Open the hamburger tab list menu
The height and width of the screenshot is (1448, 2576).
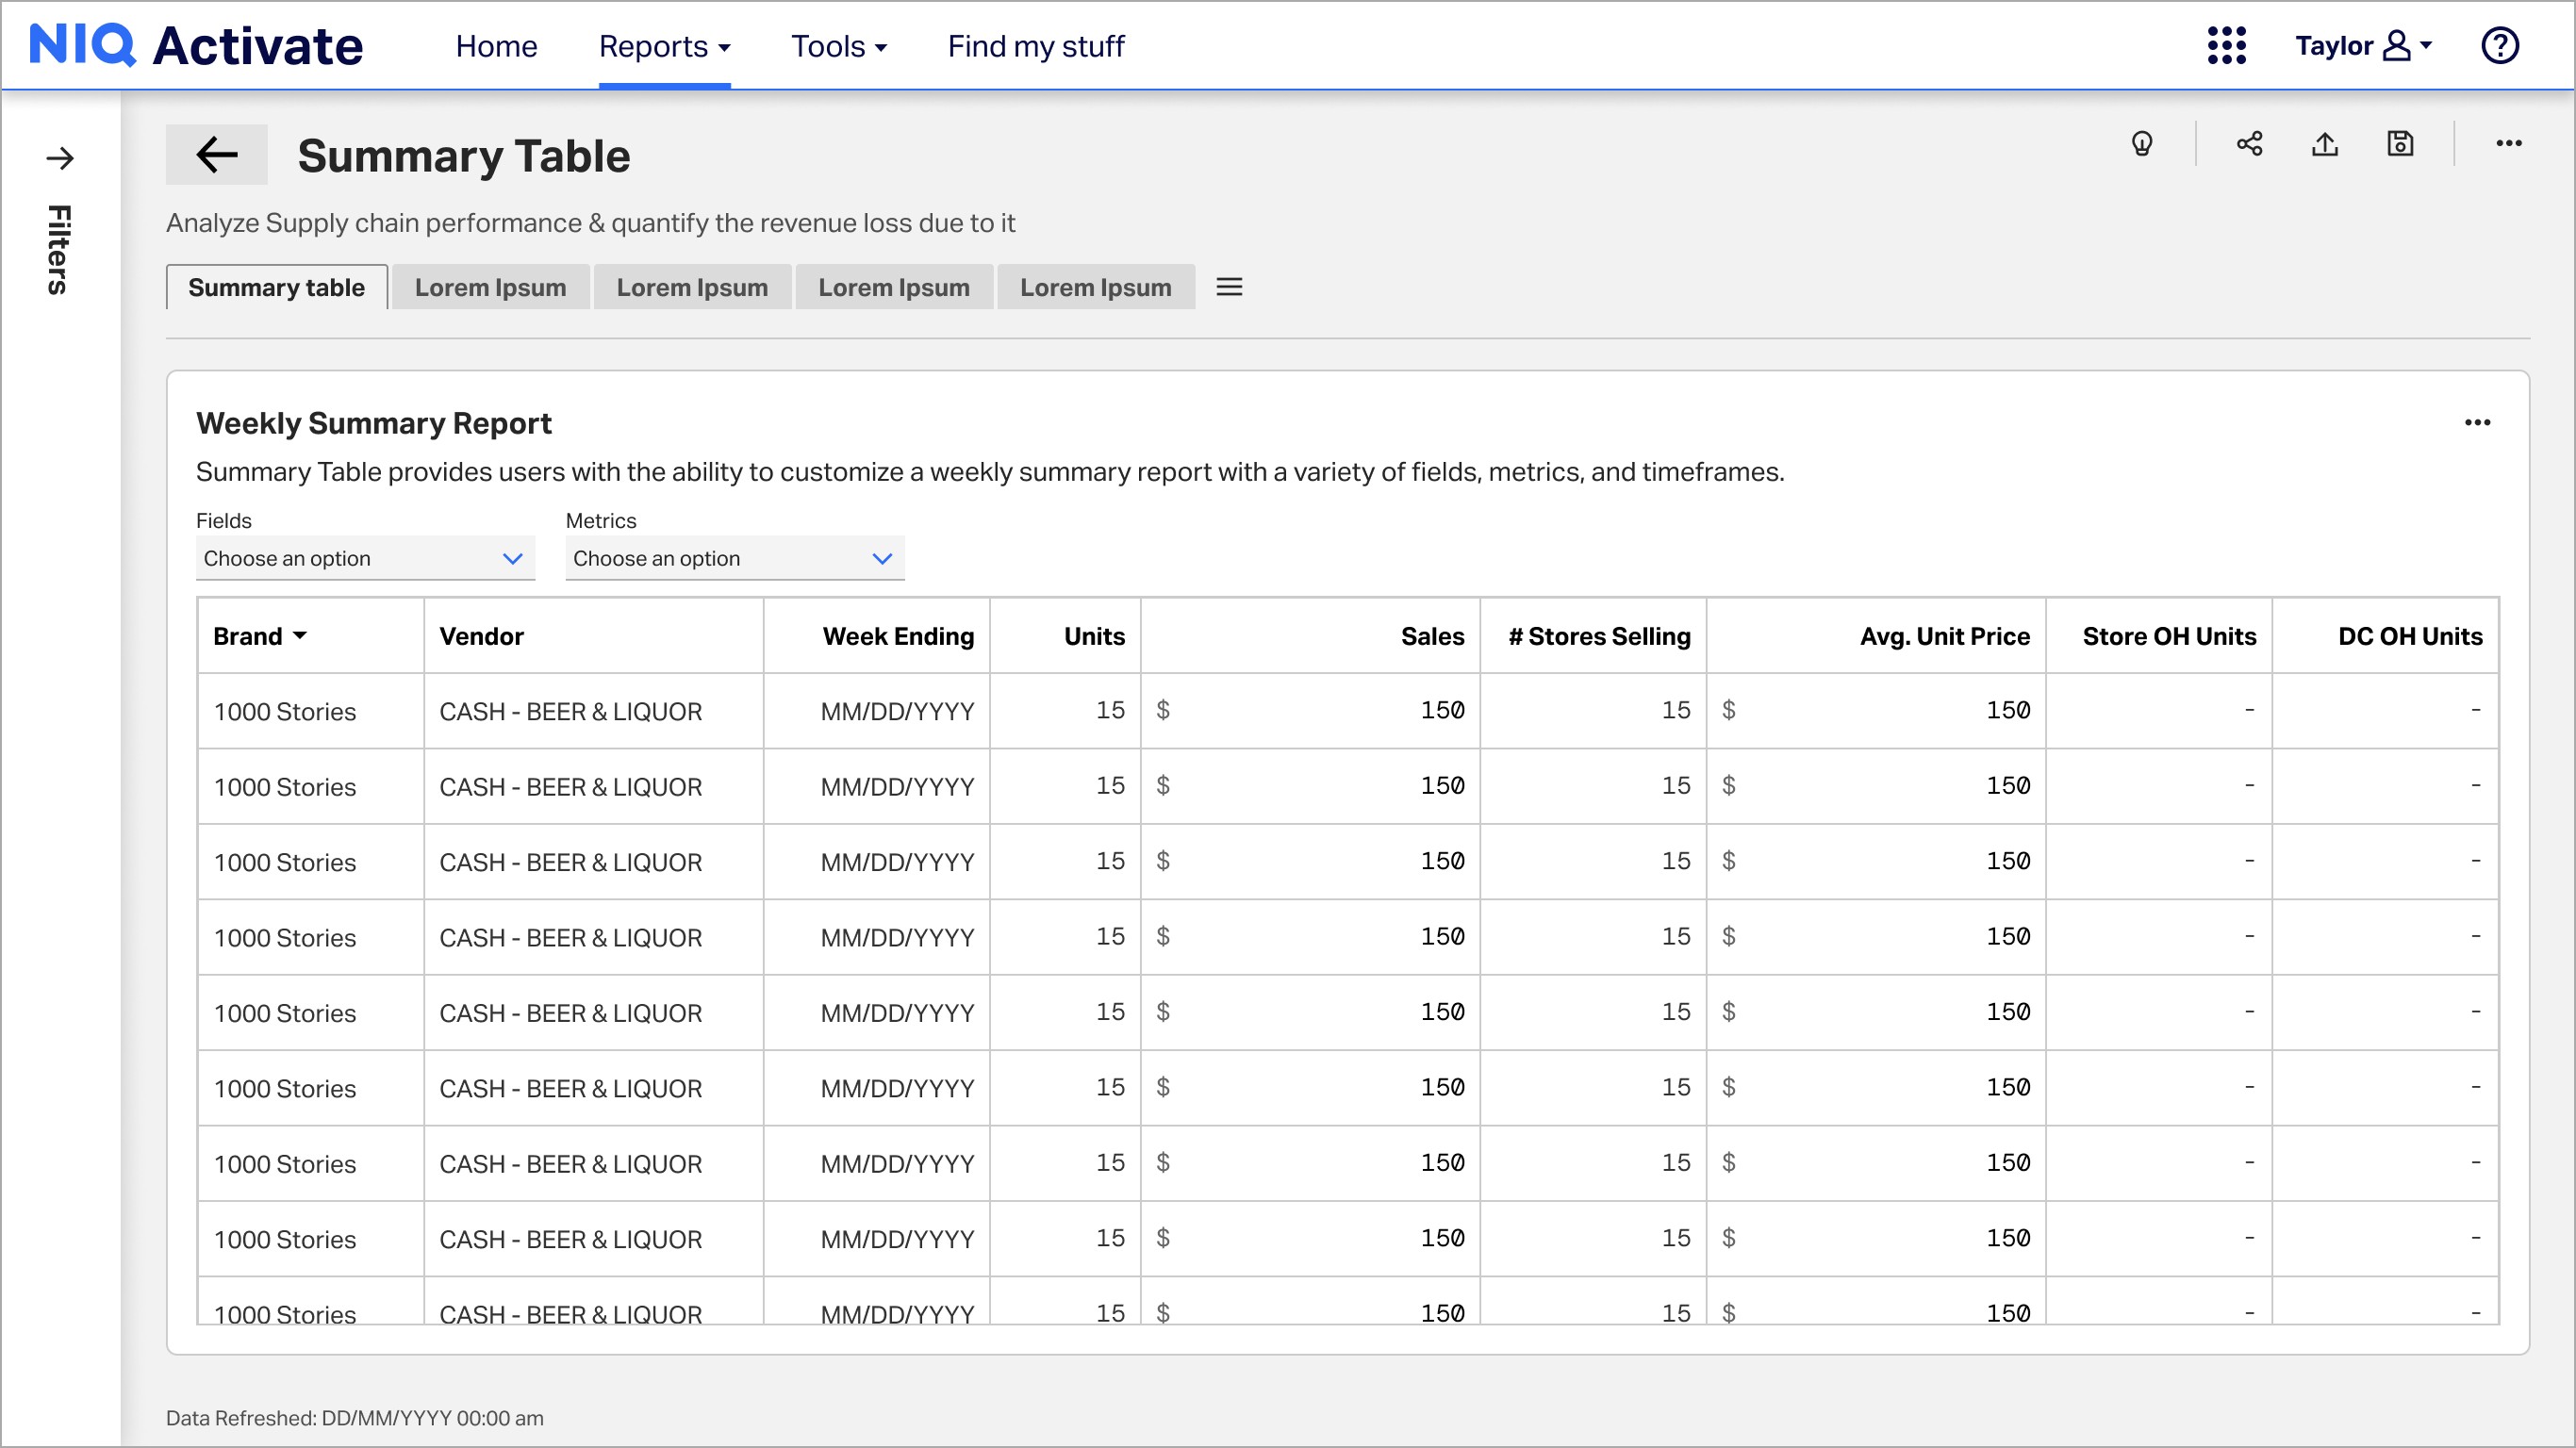tap(1229, 287)
